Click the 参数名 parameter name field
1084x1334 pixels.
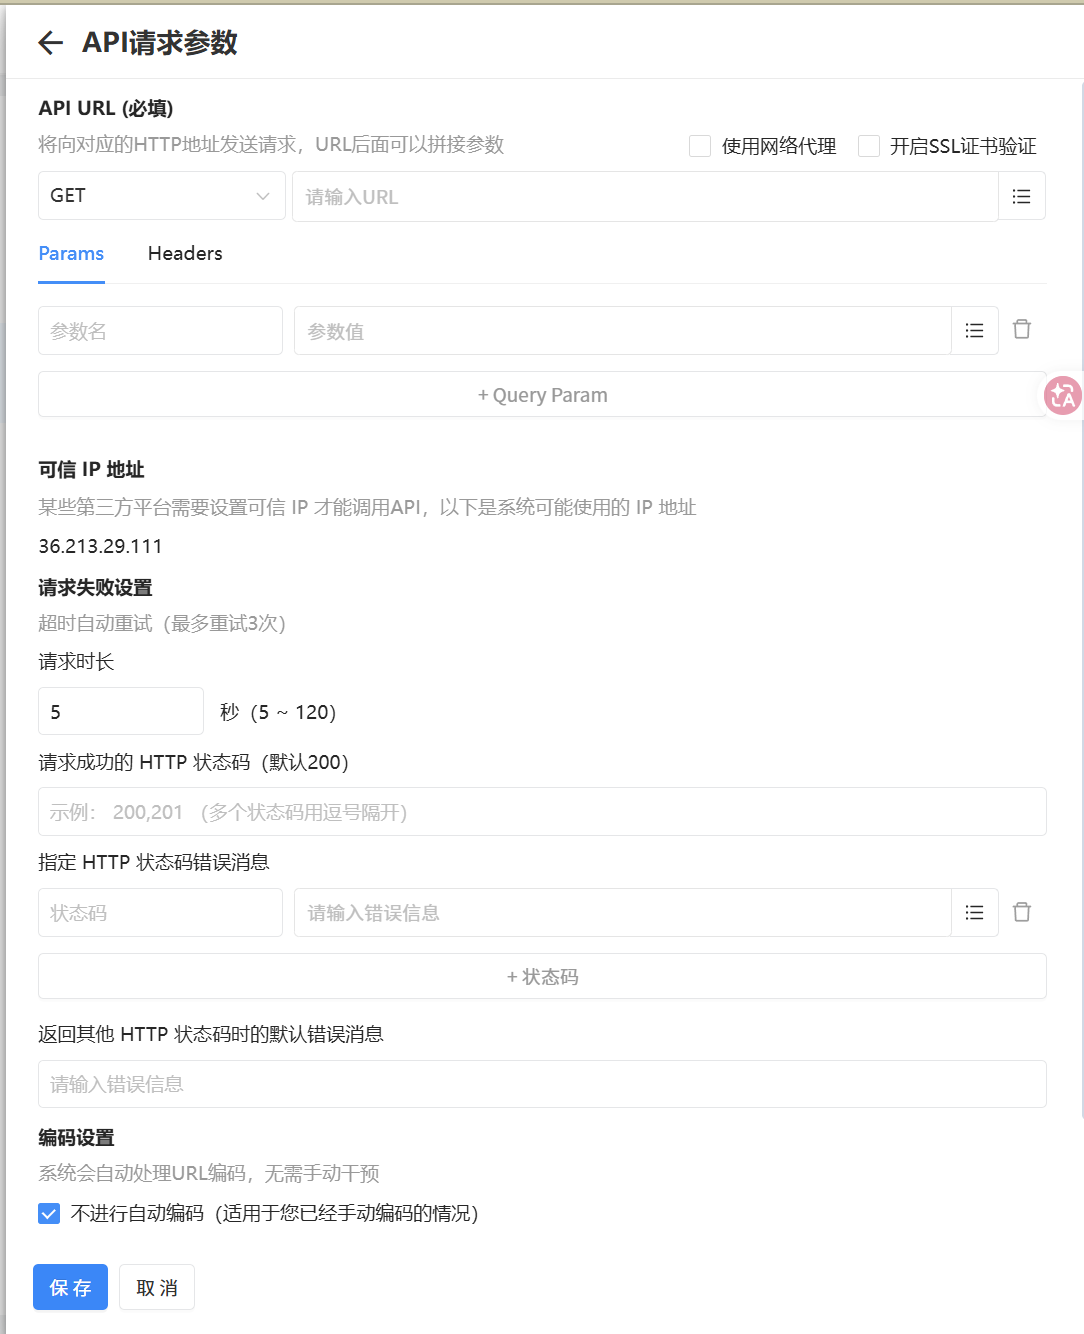point(160,330)
